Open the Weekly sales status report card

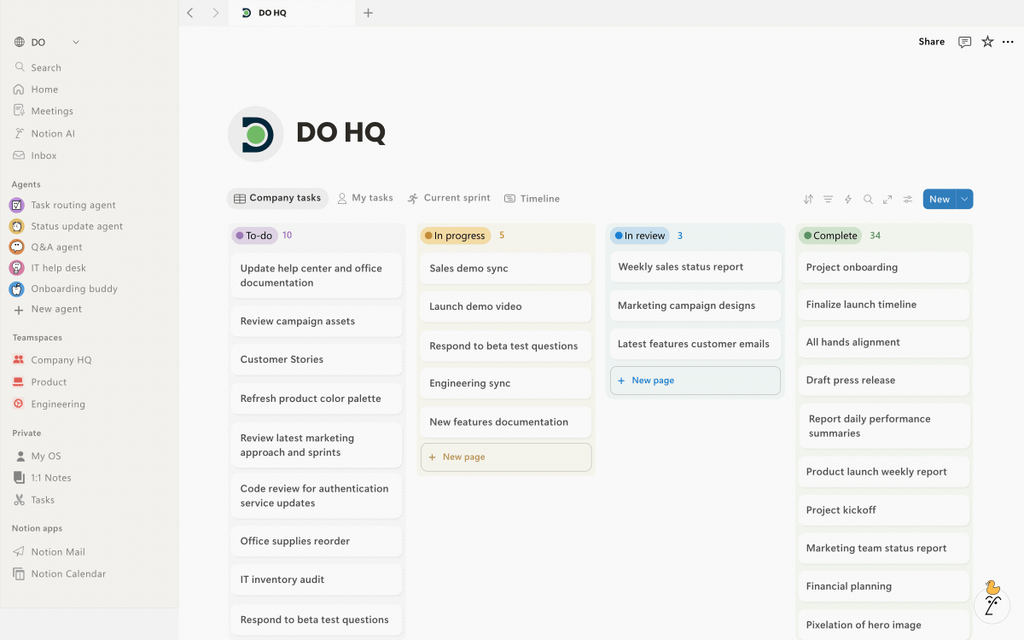pos(695,267)
